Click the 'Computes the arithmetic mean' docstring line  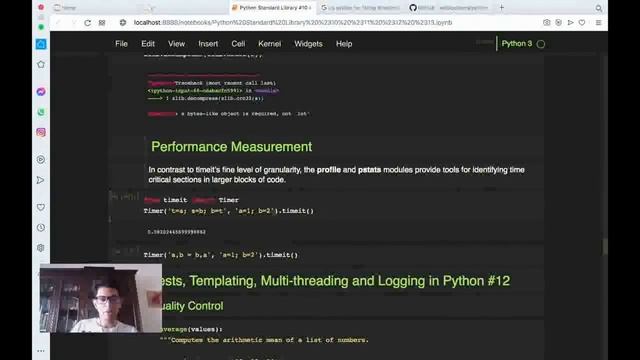(265, 340)
